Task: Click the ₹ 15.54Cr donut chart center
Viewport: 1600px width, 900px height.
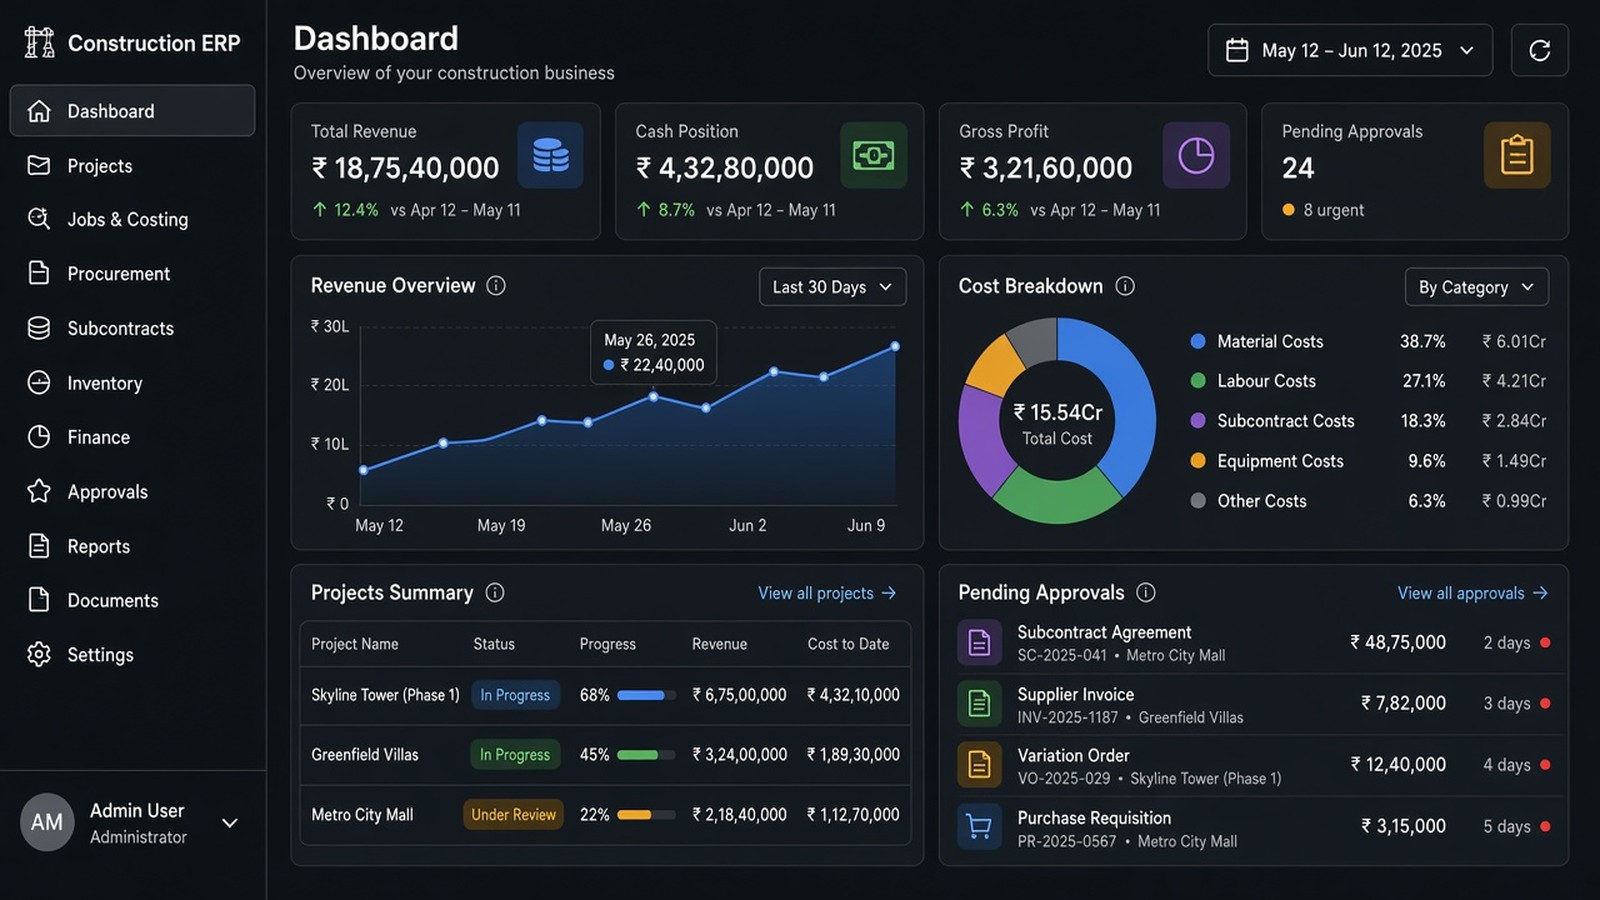Action: (1058, 423)
